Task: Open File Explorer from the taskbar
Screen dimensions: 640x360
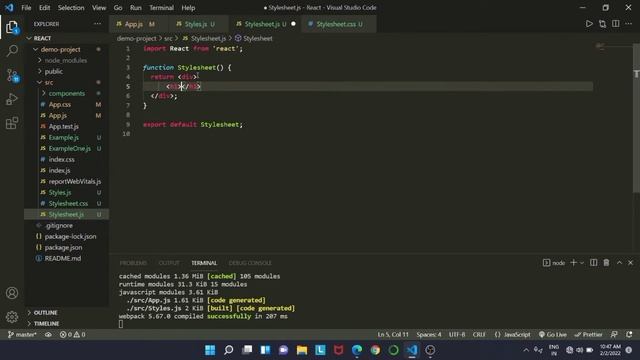Action: click(302, 350)
